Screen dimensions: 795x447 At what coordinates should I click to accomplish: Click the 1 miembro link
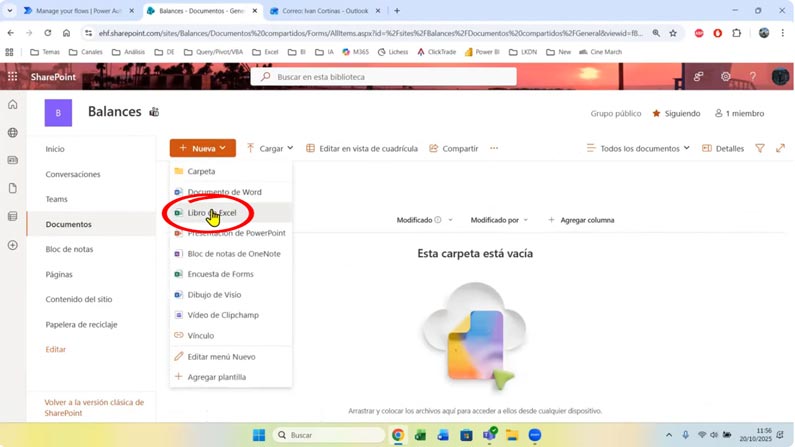coord(739,113)
